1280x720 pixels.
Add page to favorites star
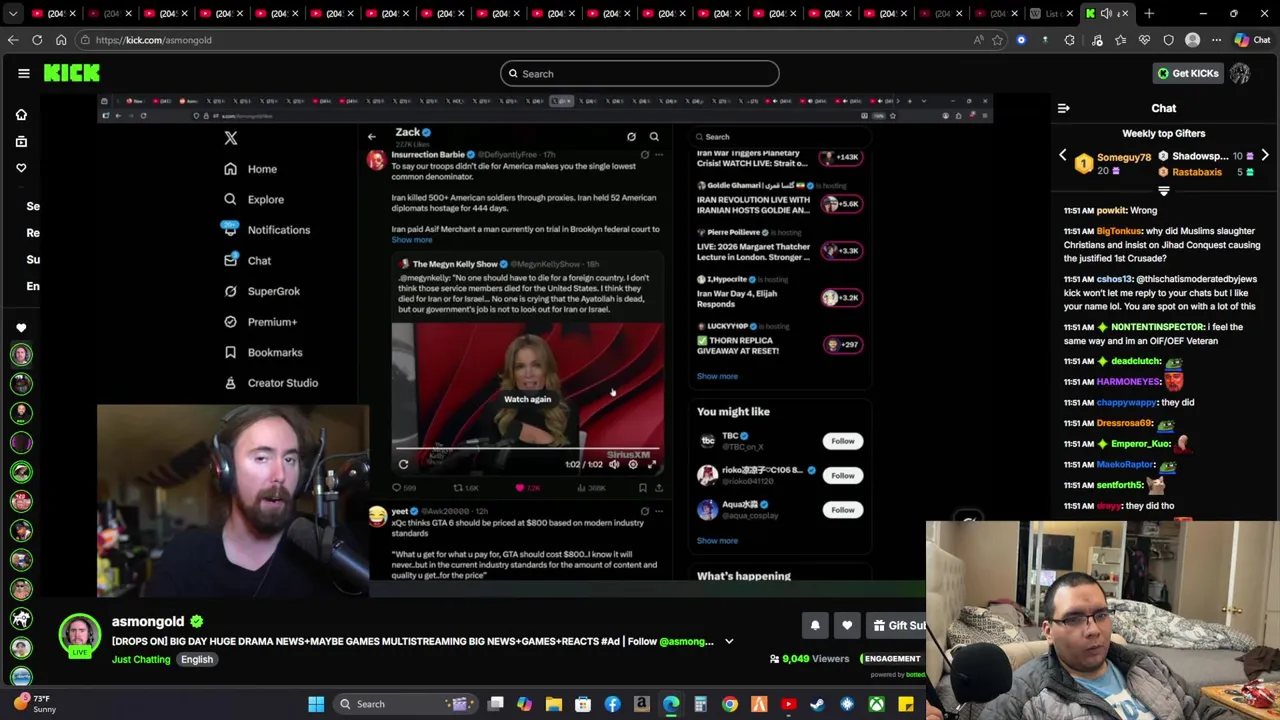pyautogui.click(x=997, y=40)
